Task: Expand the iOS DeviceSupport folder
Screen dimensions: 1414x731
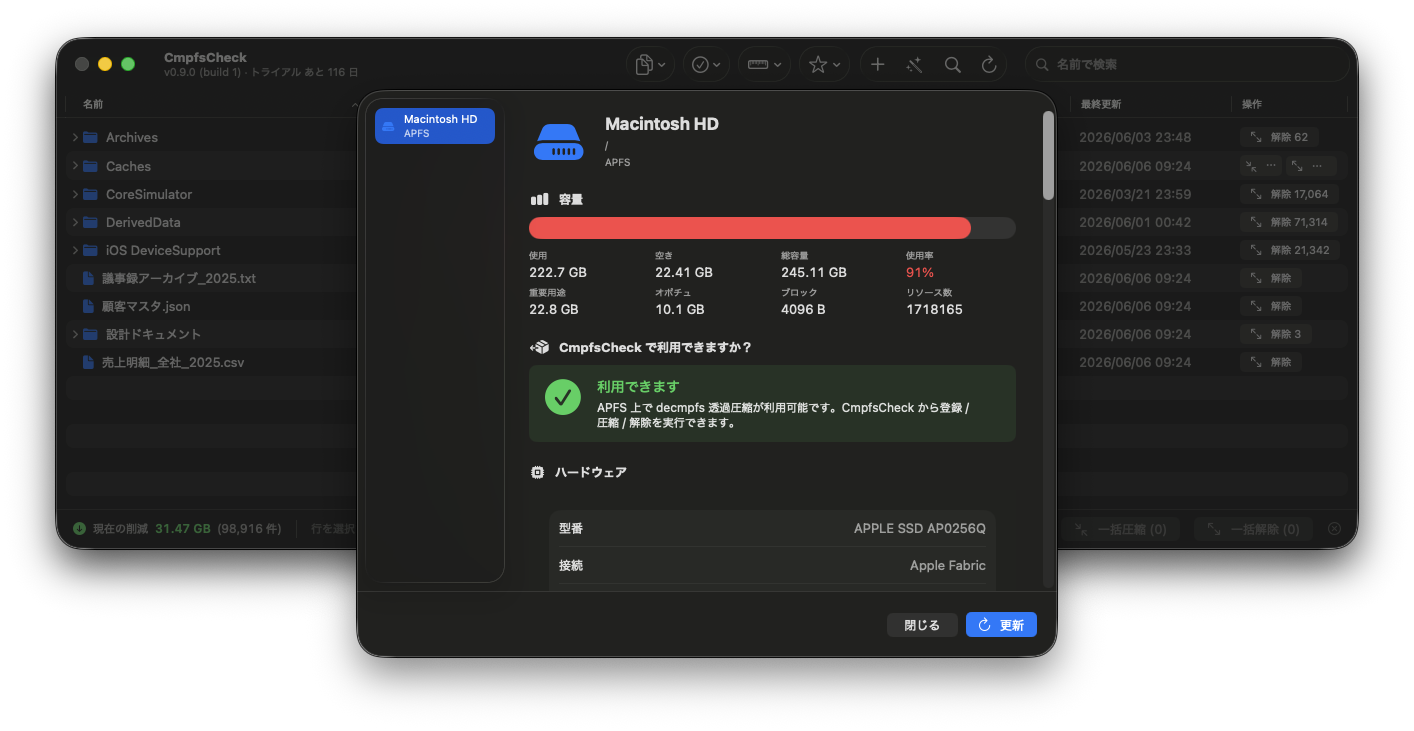Action: coord(75,250)
